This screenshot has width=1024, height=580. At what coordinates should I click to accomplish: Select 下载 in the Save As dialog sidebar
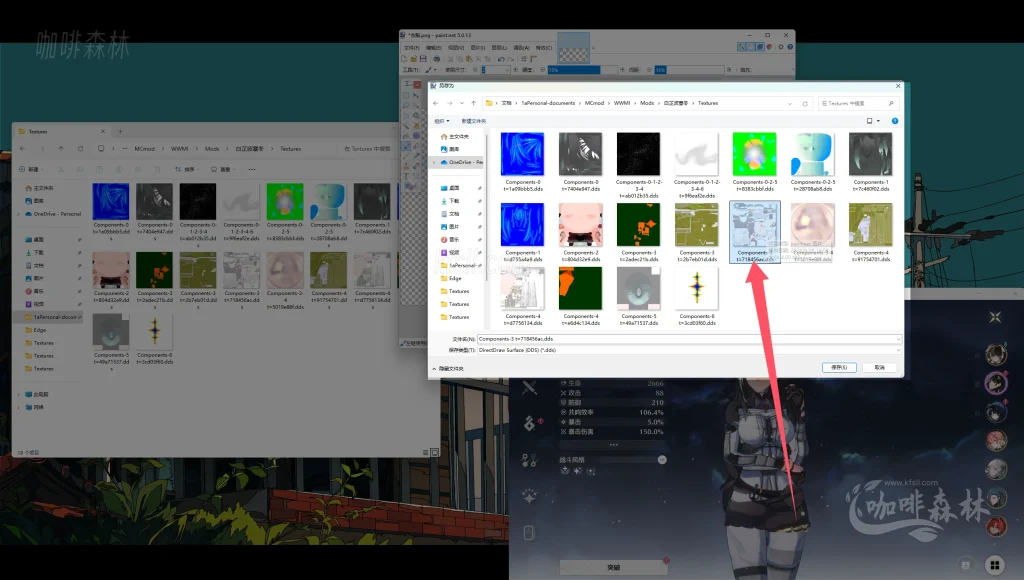tap(455, 201)
